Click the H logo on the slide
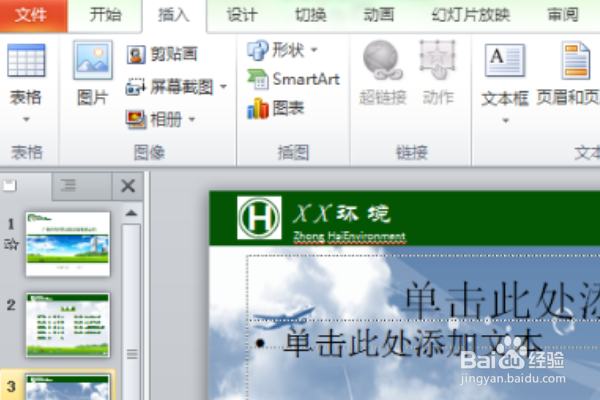This screenshot has width=600, height=400. (x=259, y=217)
